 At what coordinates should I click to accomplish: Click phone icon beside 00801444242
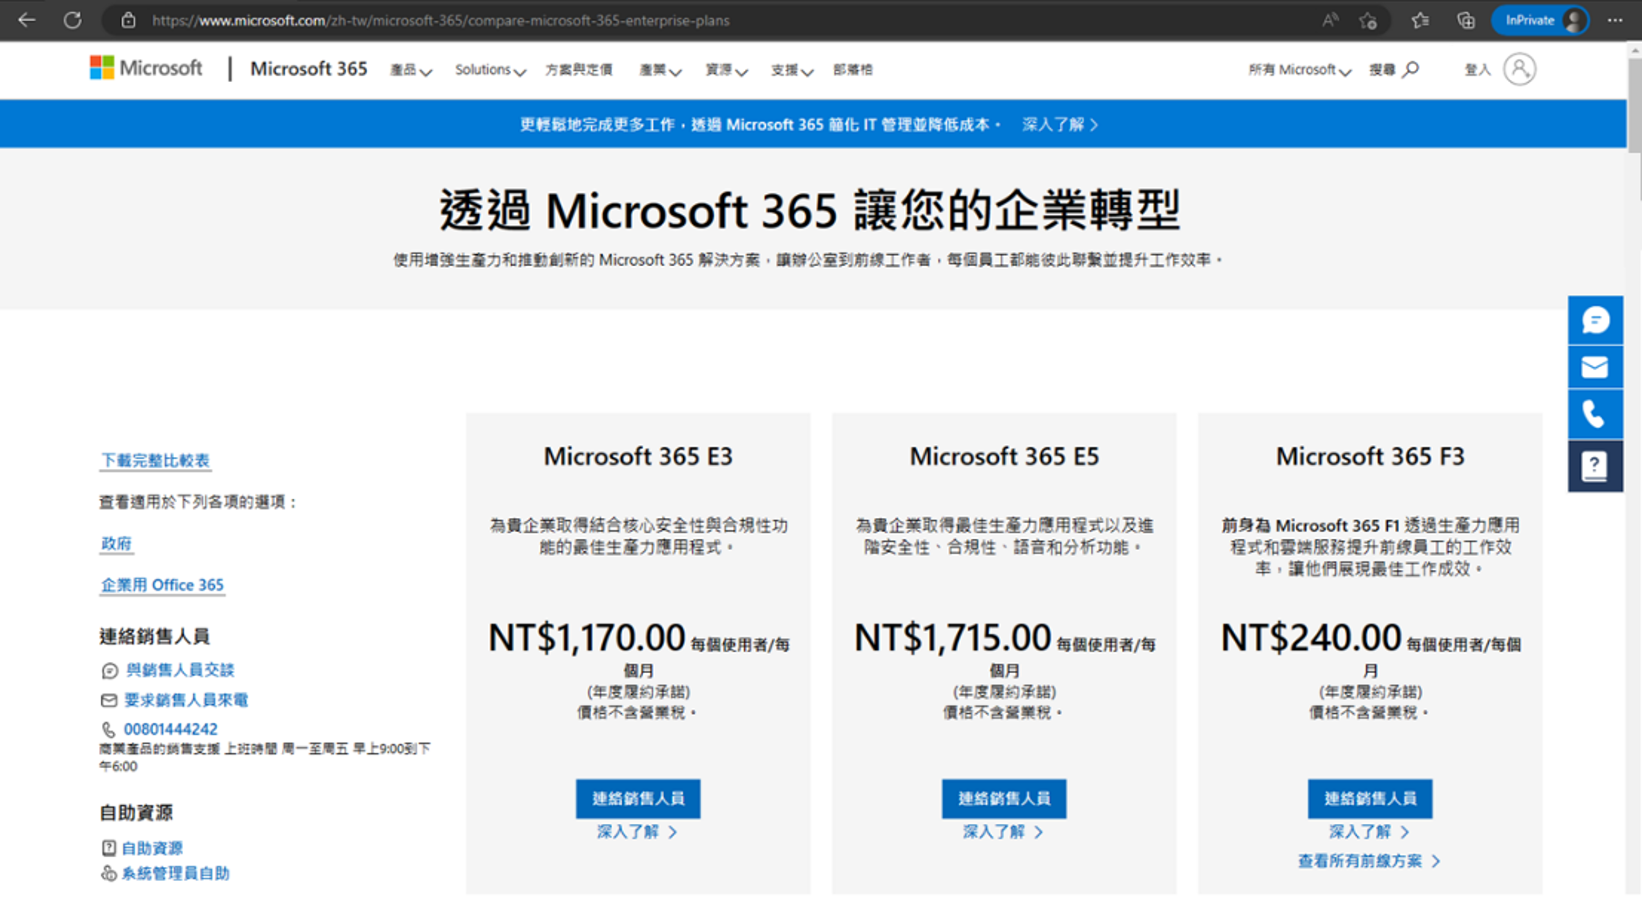click(x=108, y=730)
